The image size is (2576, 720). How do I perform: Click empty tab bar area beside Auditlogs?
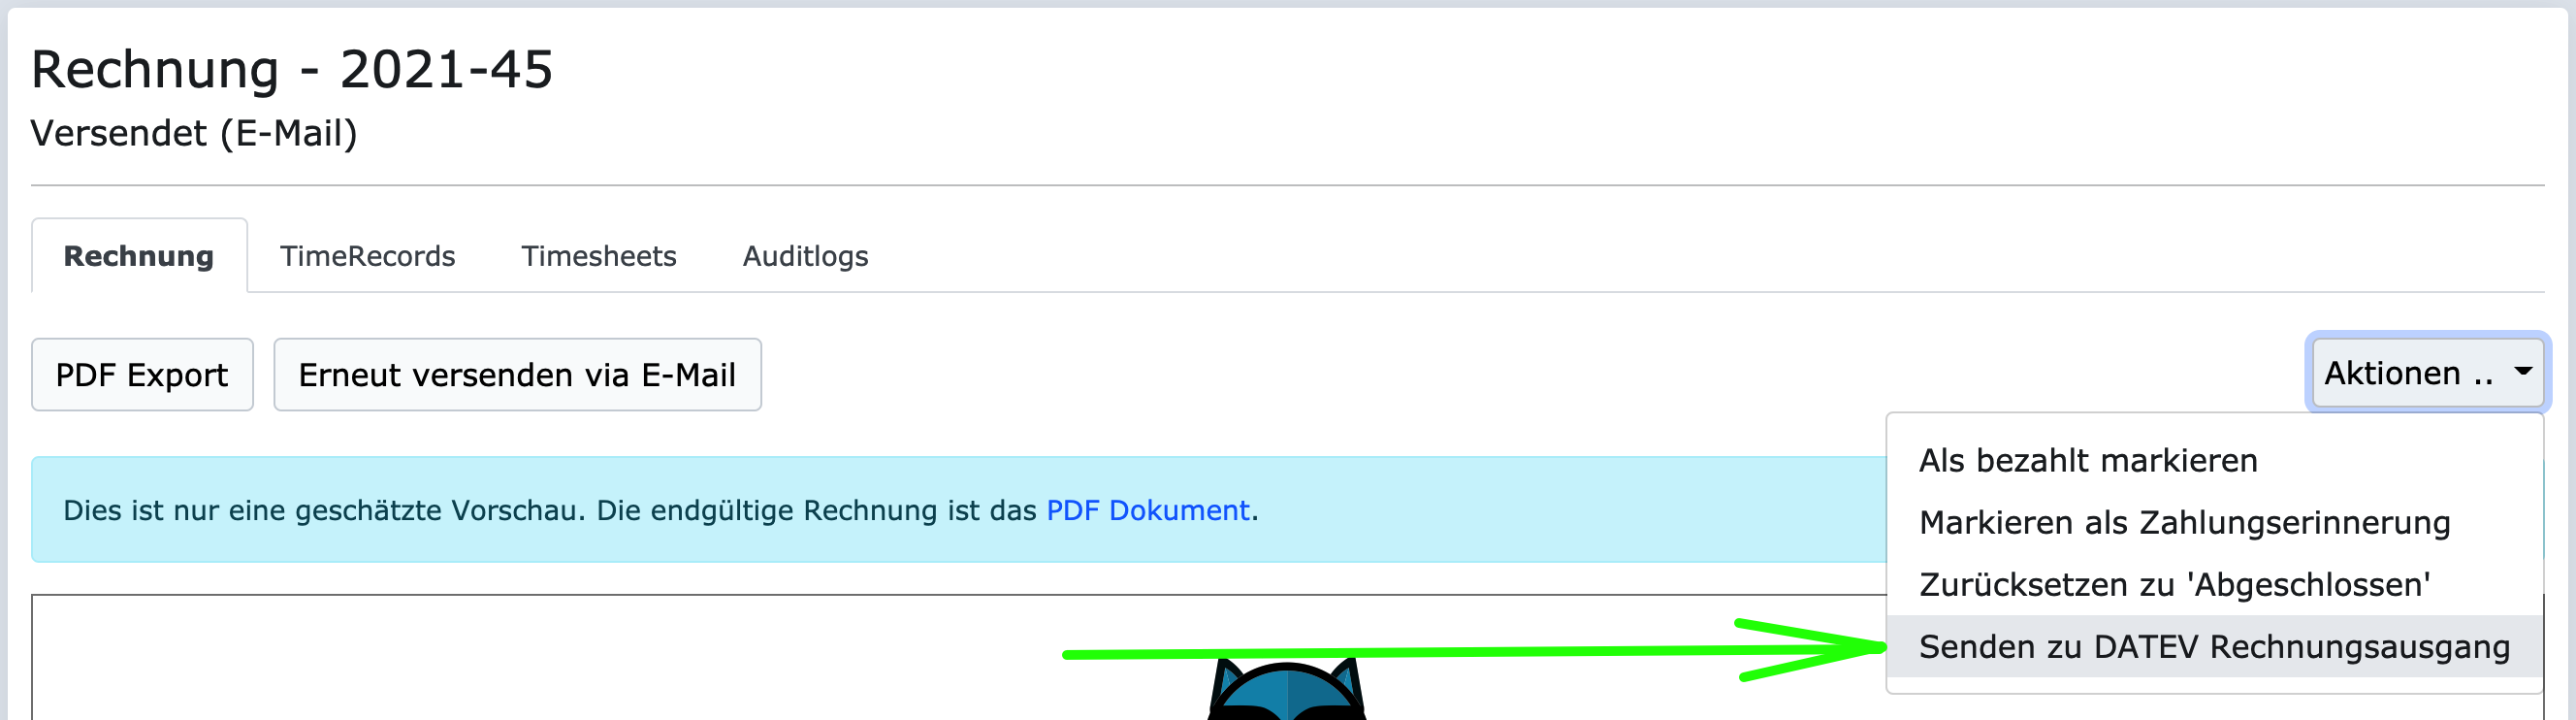click(1700, 256)
